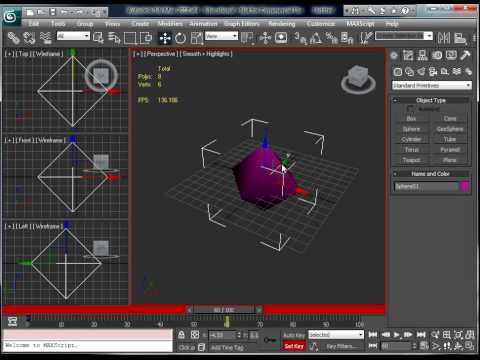The width and height of the screenshot is (480, 360).
Task: Switch to the Utilities hammer tab
Action: coord(466,55)
